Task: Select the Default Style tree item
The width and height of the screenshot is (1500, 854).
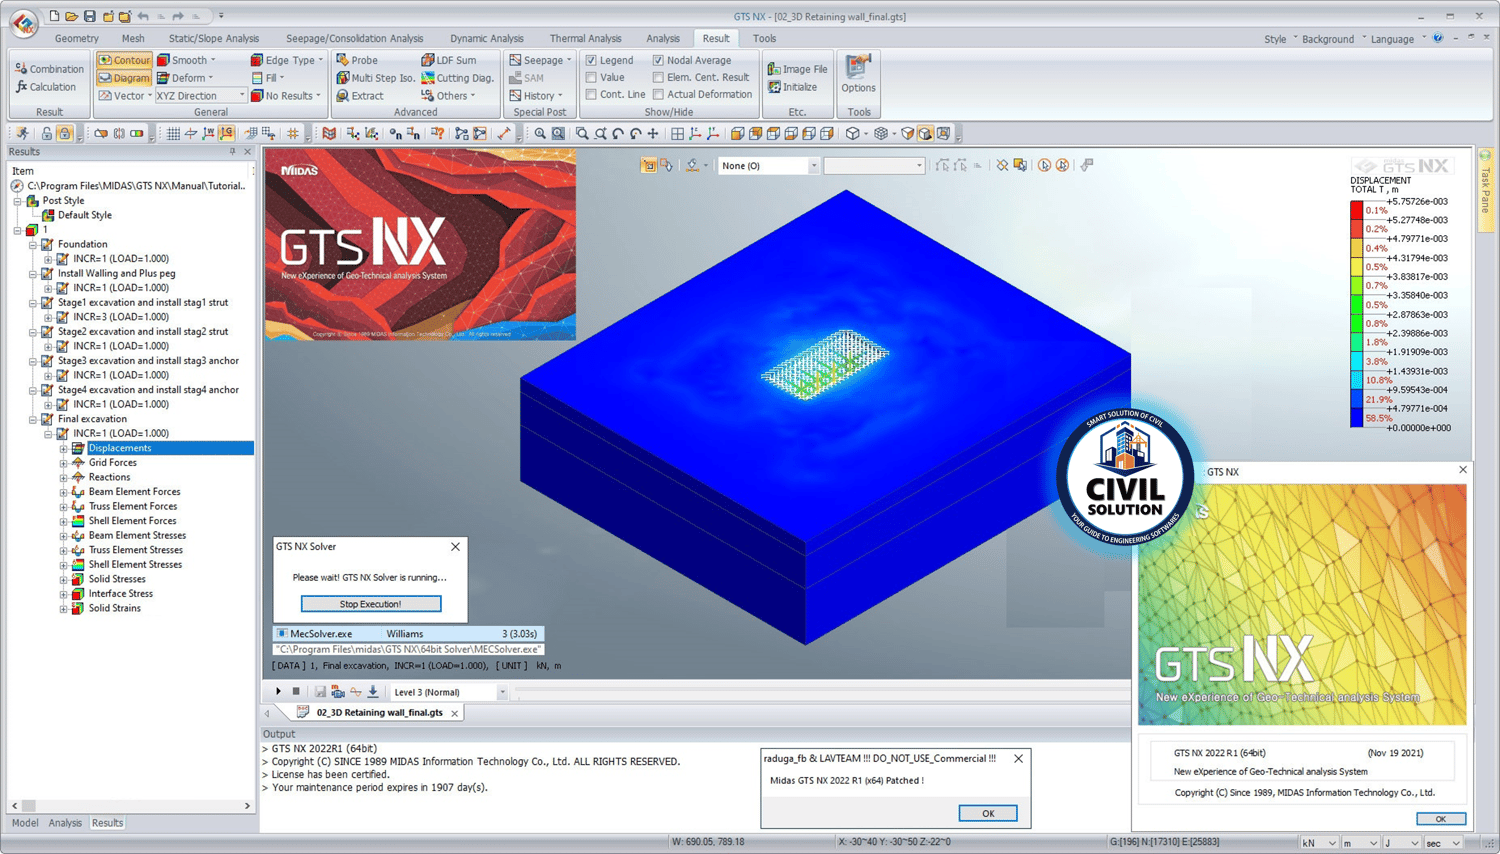Action: tap(85, 215)
